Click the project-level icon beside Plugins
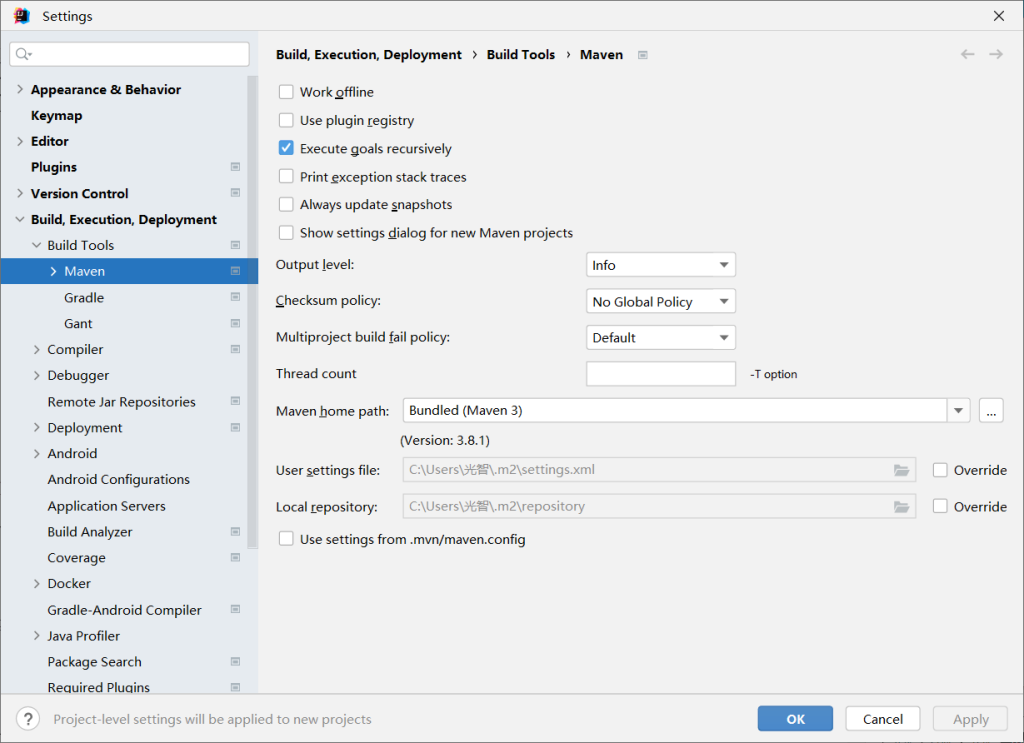Image resolution: width=1024 pixels, height=743 pixels. [x=235, y=167]
